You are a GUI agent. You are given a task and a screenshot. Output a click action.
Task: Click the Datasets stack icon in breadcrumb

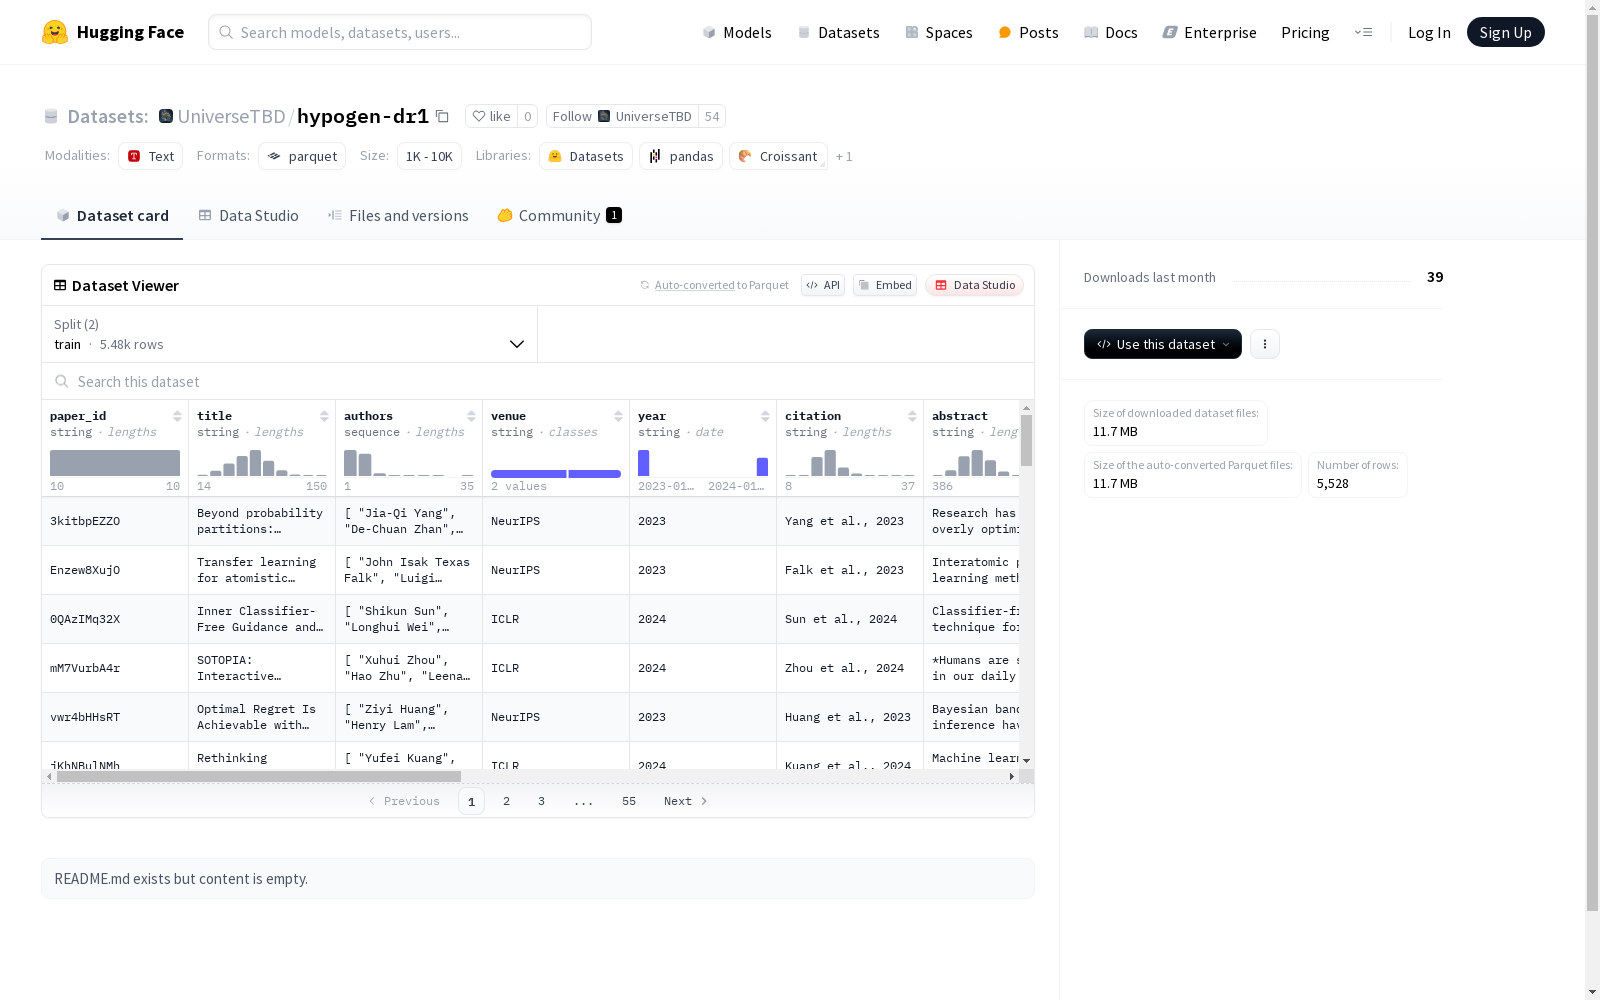pos(51,116)
